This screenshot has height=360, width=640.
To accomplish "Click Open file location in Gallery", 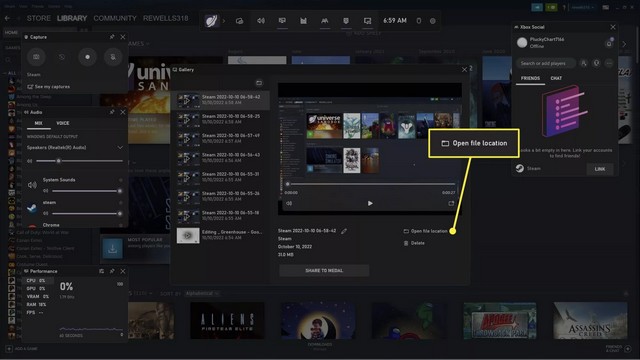I will (425, 231).
